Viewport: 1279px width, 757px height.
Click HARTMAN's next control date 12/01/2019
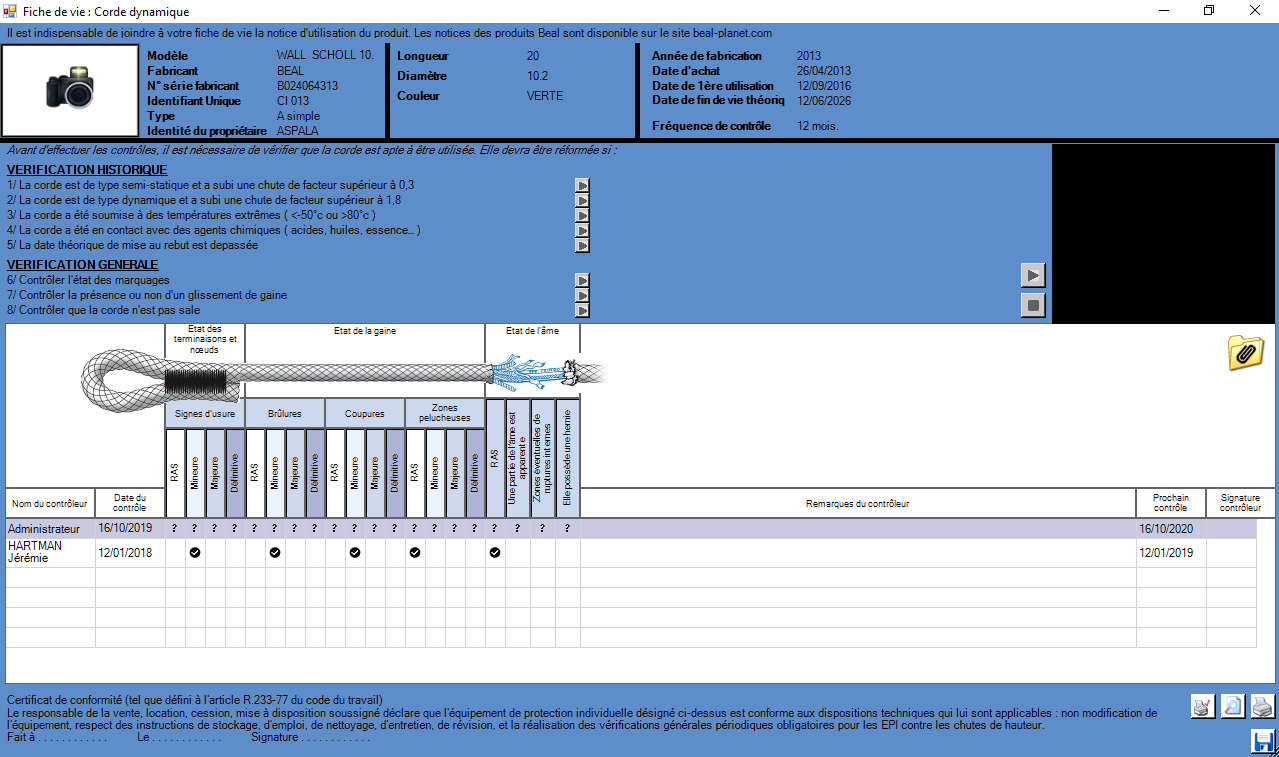pos(1166,552)
